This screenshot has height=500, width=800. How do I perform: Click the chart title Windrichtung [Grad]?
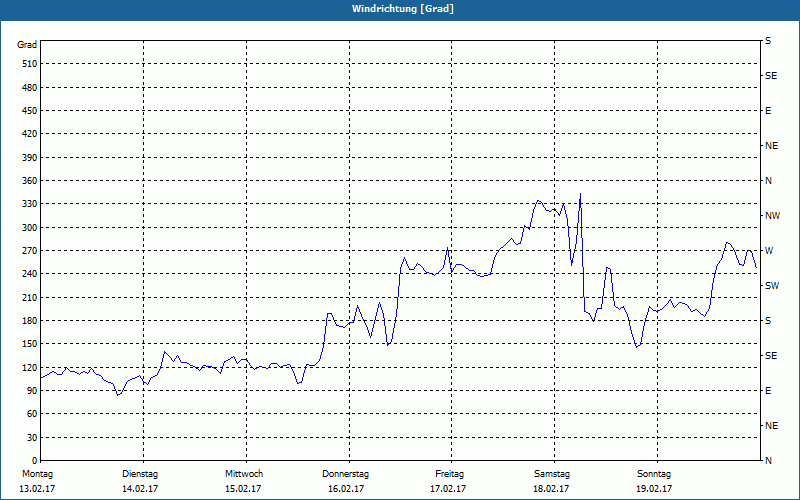point(403,9)
